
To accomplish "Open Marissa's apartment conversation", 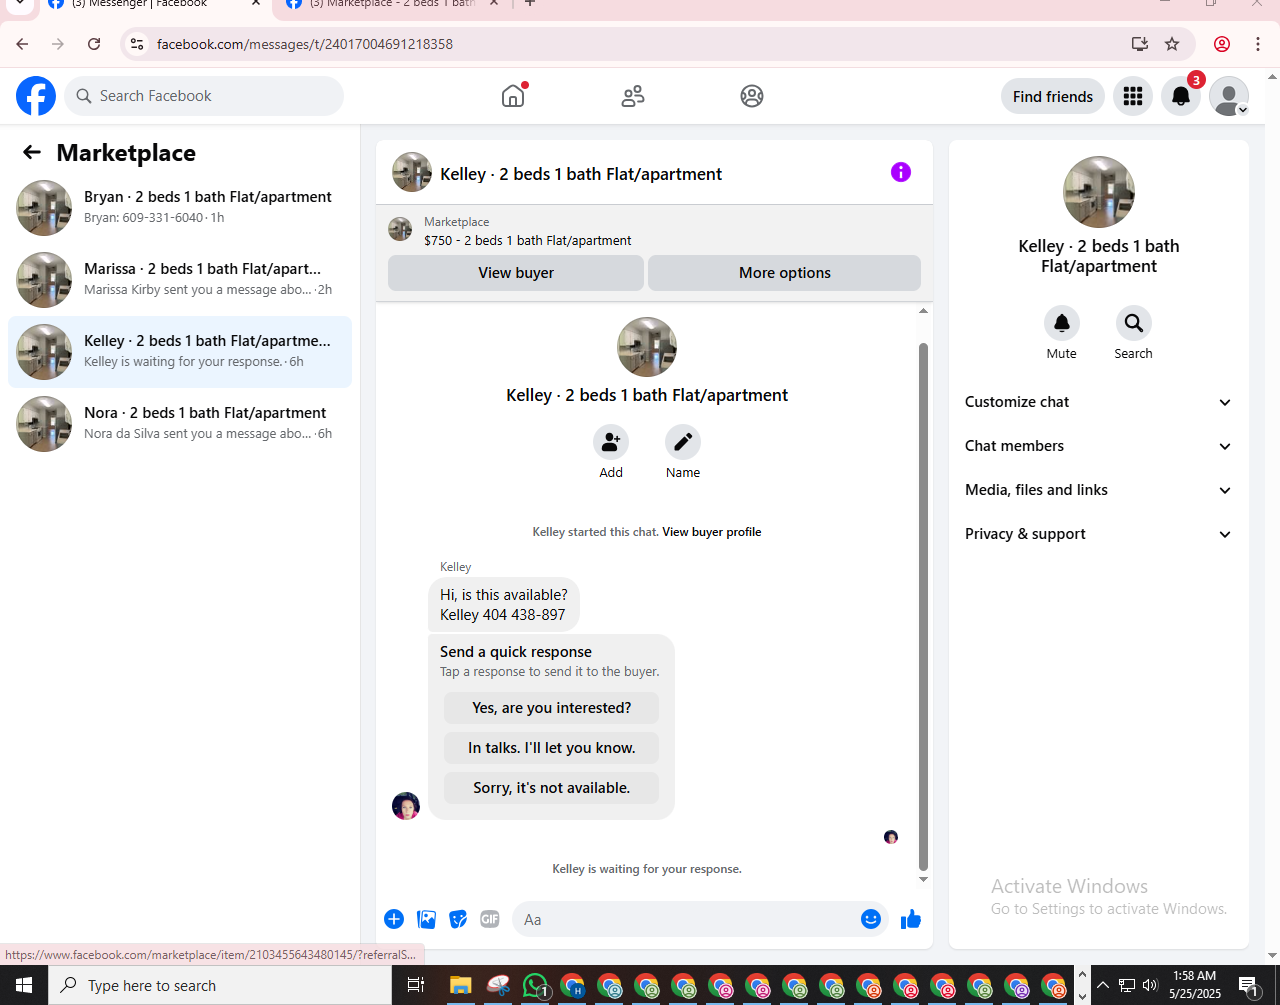I will [x=180, y=280].
